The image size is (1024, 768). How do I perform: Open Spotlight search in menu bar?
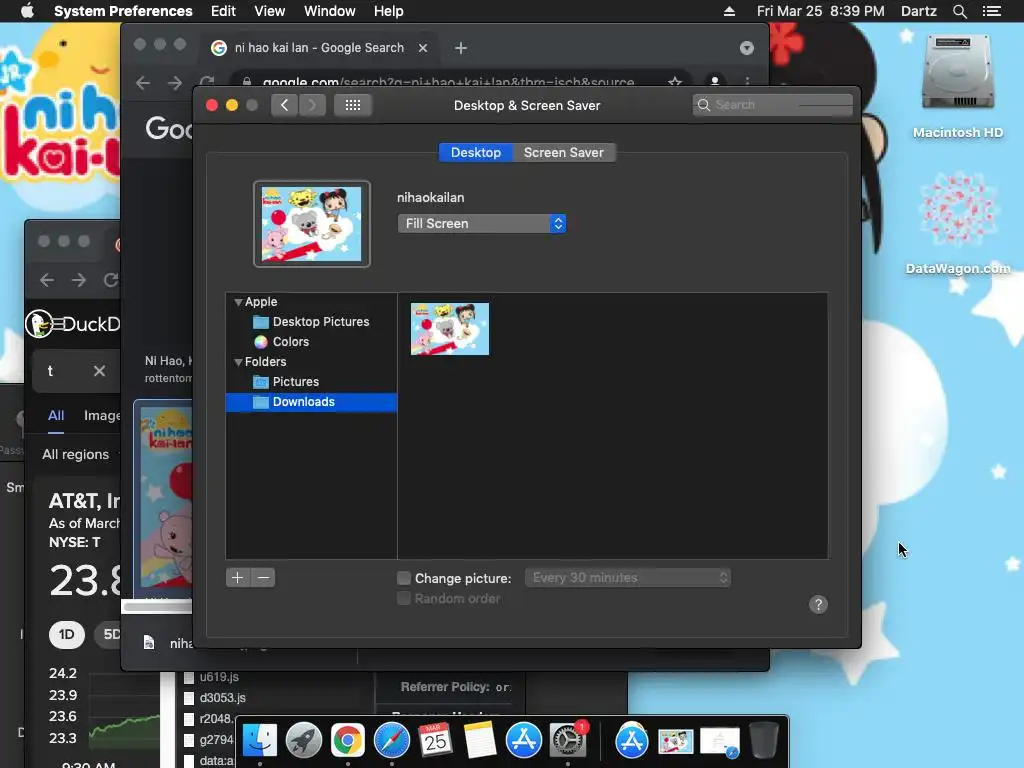click(959, 11)
